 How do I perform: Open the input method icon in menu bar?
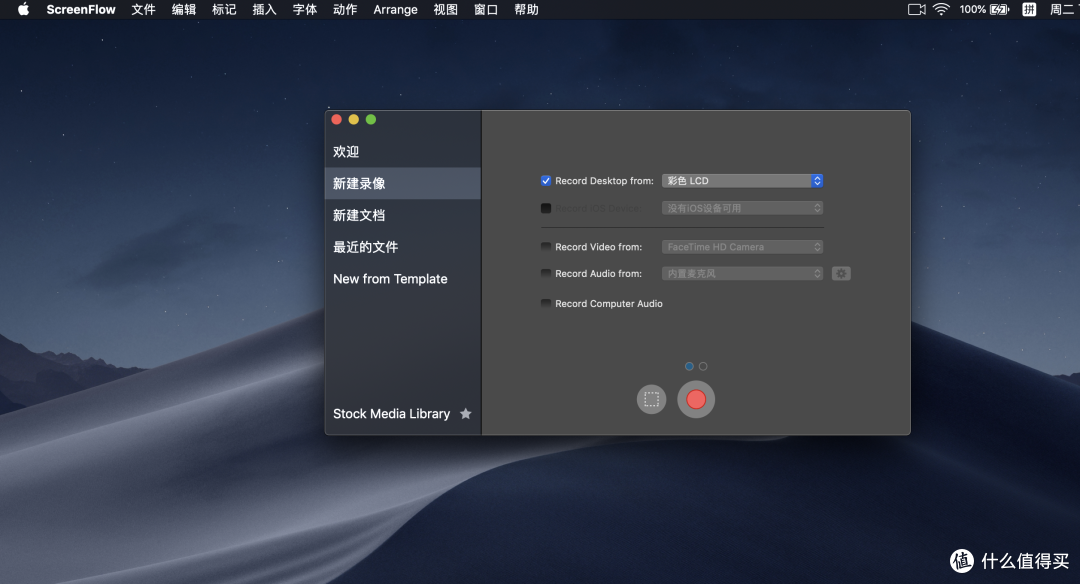click(x=1029, y=10)
